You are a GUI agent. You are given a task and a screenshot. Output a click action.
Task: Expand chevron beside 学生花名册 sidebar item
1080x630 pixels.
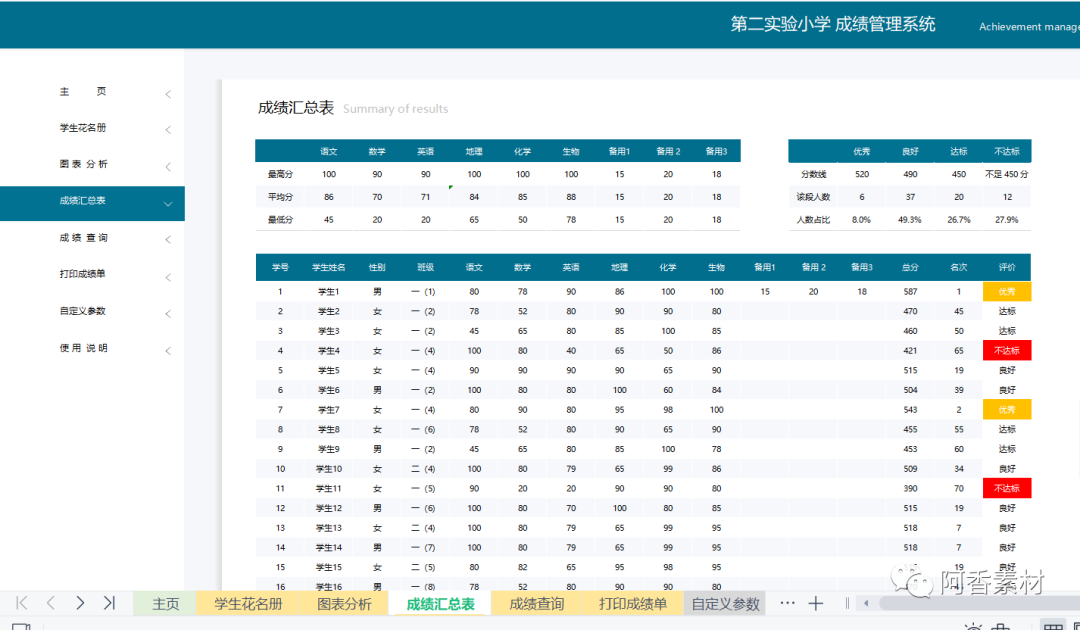pyautogui.click(x=168, y=129)
